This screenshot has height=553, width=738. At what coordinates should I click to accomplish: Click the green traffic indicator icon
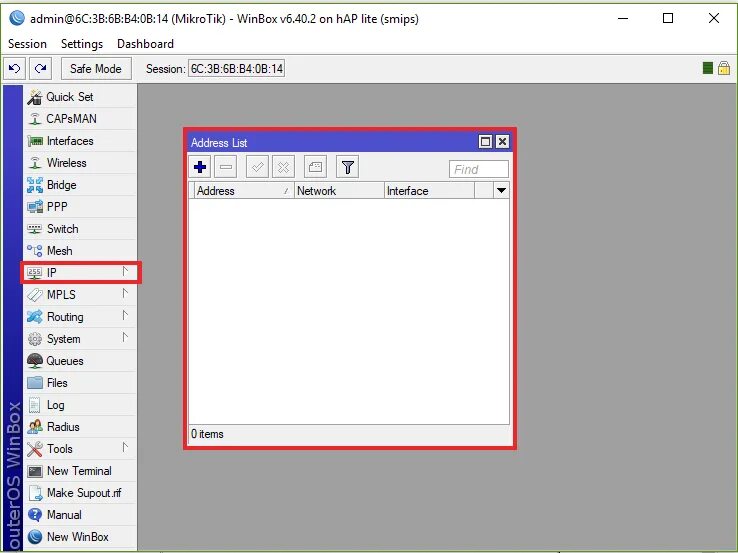click(707, 68)
